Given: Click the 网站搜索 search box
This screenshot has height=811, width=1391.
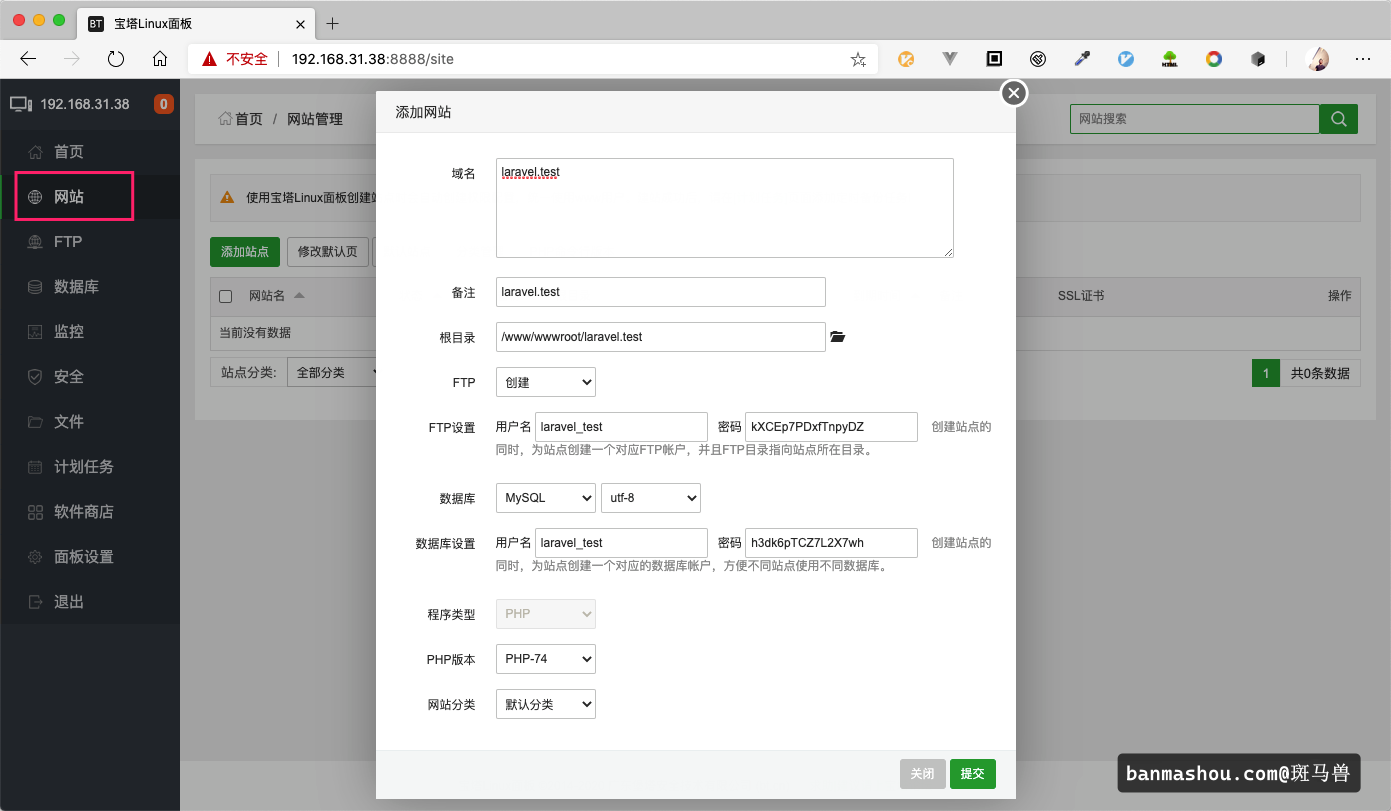Looking at the screenshot, I should click(1195, 119).
